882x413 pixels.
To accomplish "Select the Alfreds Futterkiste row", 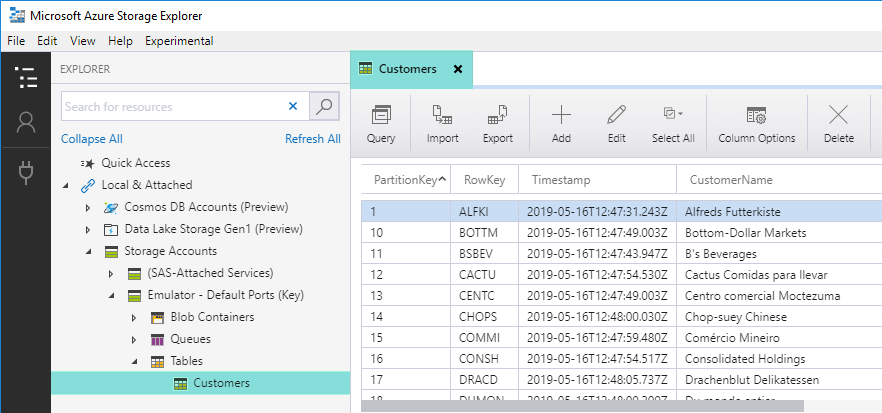I will pyautogui.click(x=622, y=212).
